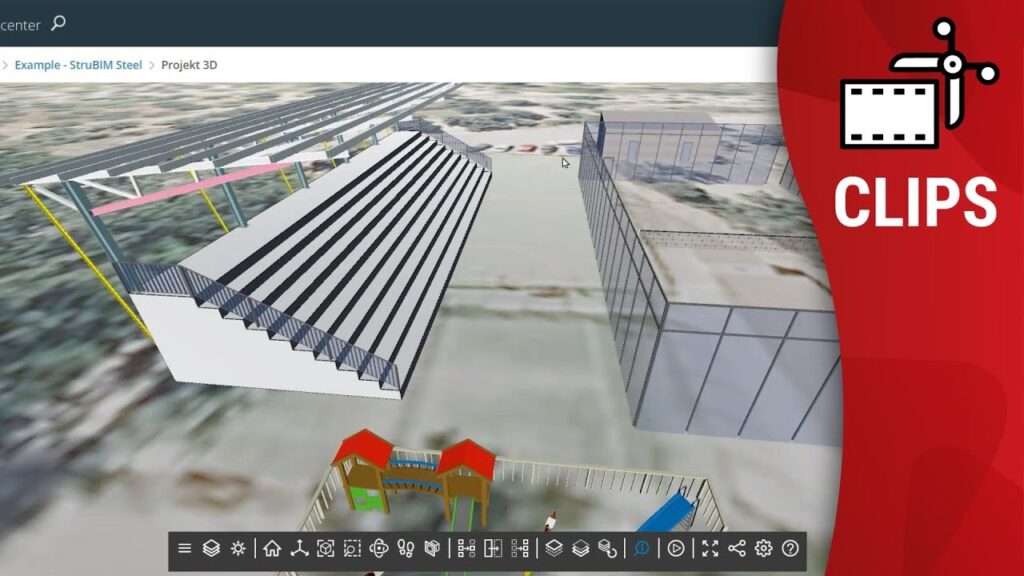Click the chevron between StruBIM Steel and Projekt 3D
Screen dimensions: 1024x576
[152, 65]
